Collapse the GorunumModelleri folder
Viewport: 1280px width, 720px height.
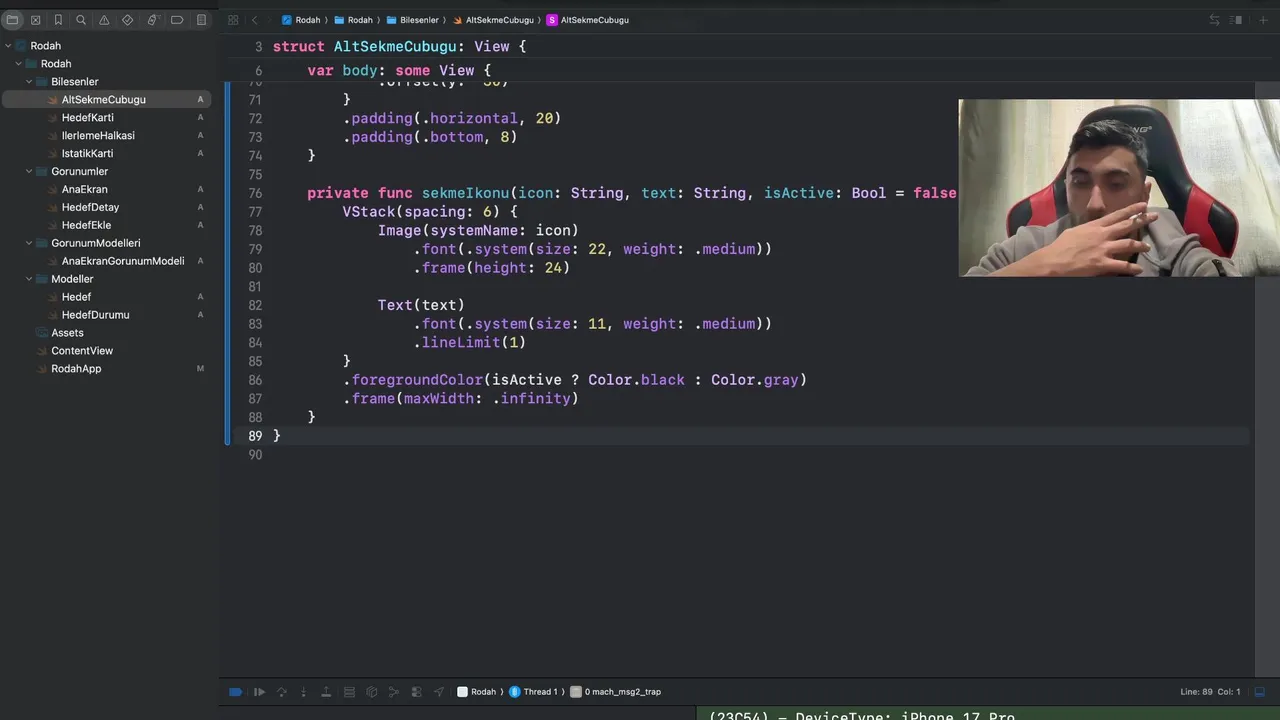coord(29,244)
